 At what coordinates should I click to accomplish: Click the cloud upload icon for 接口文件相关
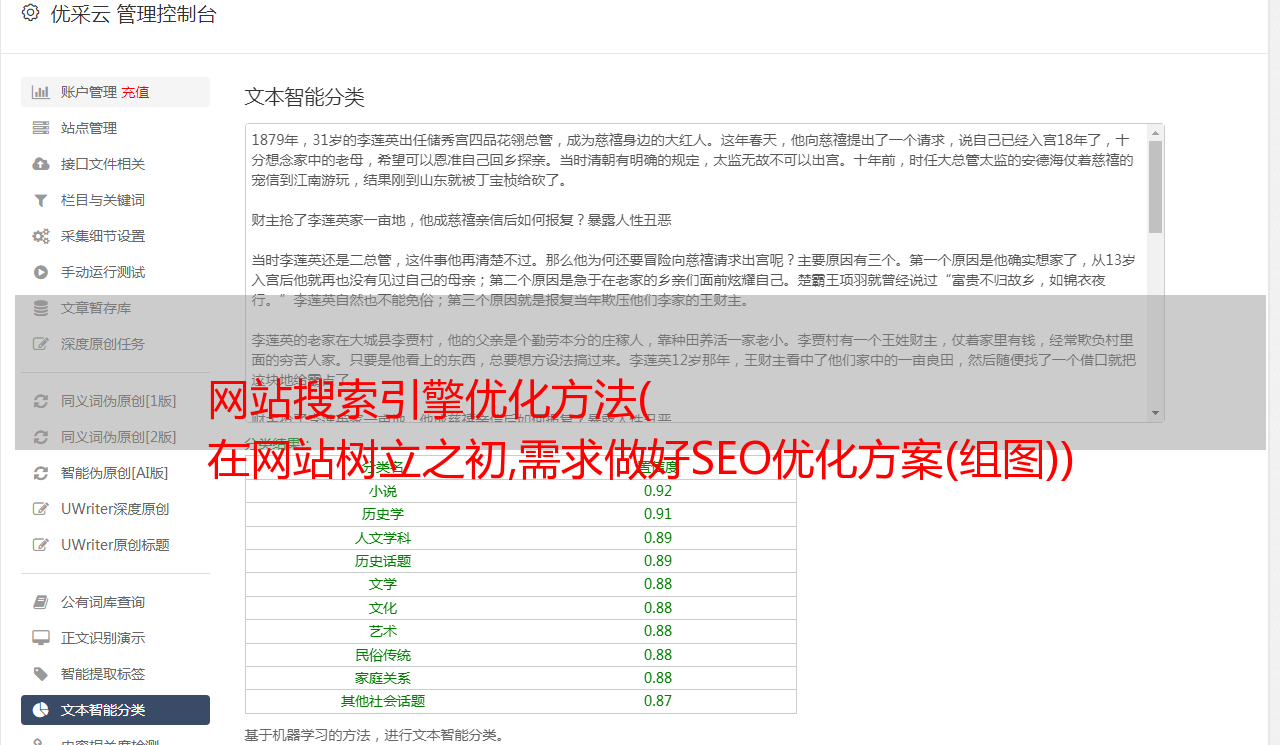[41, 164]
